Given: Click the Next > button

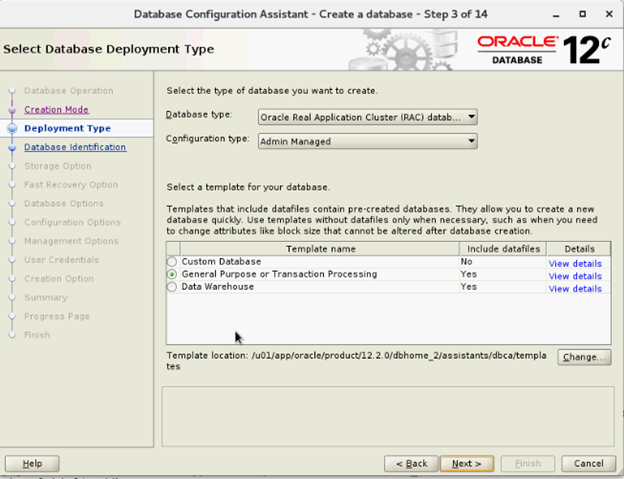Looking at the screenshot, I should click(467, 463).
